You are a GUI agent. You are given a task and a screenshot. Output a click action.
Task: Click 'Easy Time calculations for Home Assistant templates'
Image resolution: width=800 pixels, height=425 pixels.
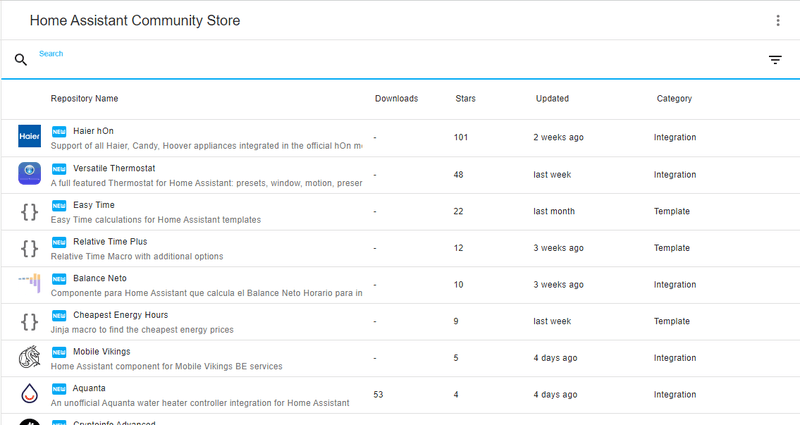(x=156, y=220)
